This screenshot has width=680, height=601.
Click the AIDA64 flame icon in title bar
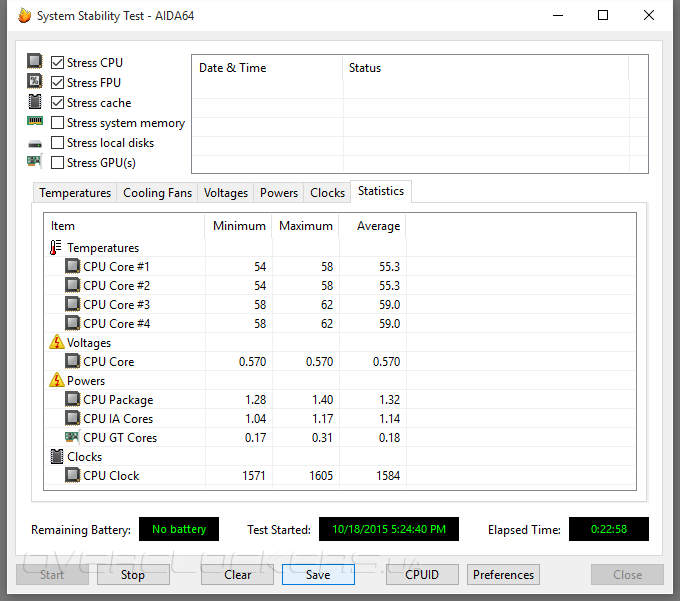pyautogui.click(x=25, y=16)
